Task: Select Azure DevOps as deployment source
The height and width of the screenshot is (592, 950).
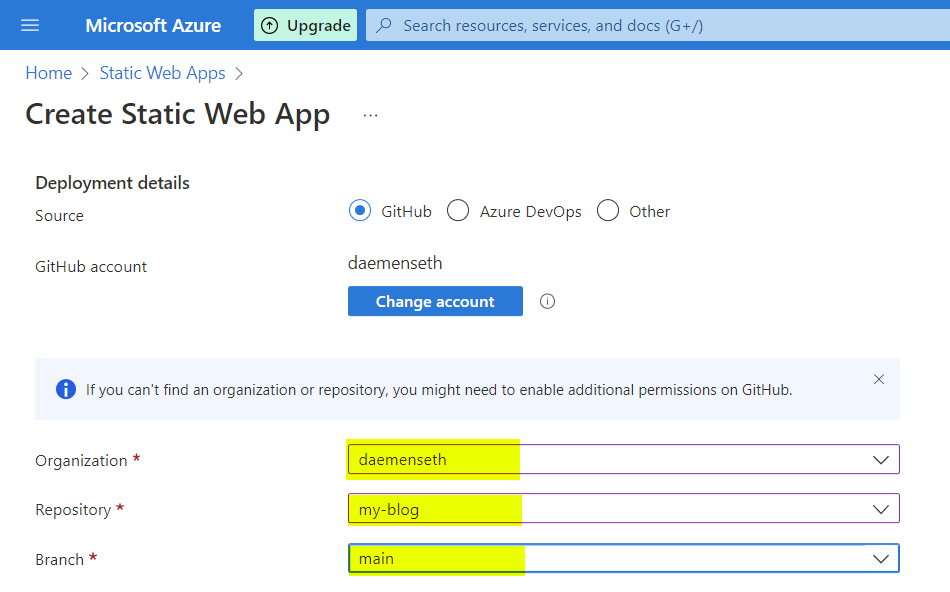Action: point(457,211)
